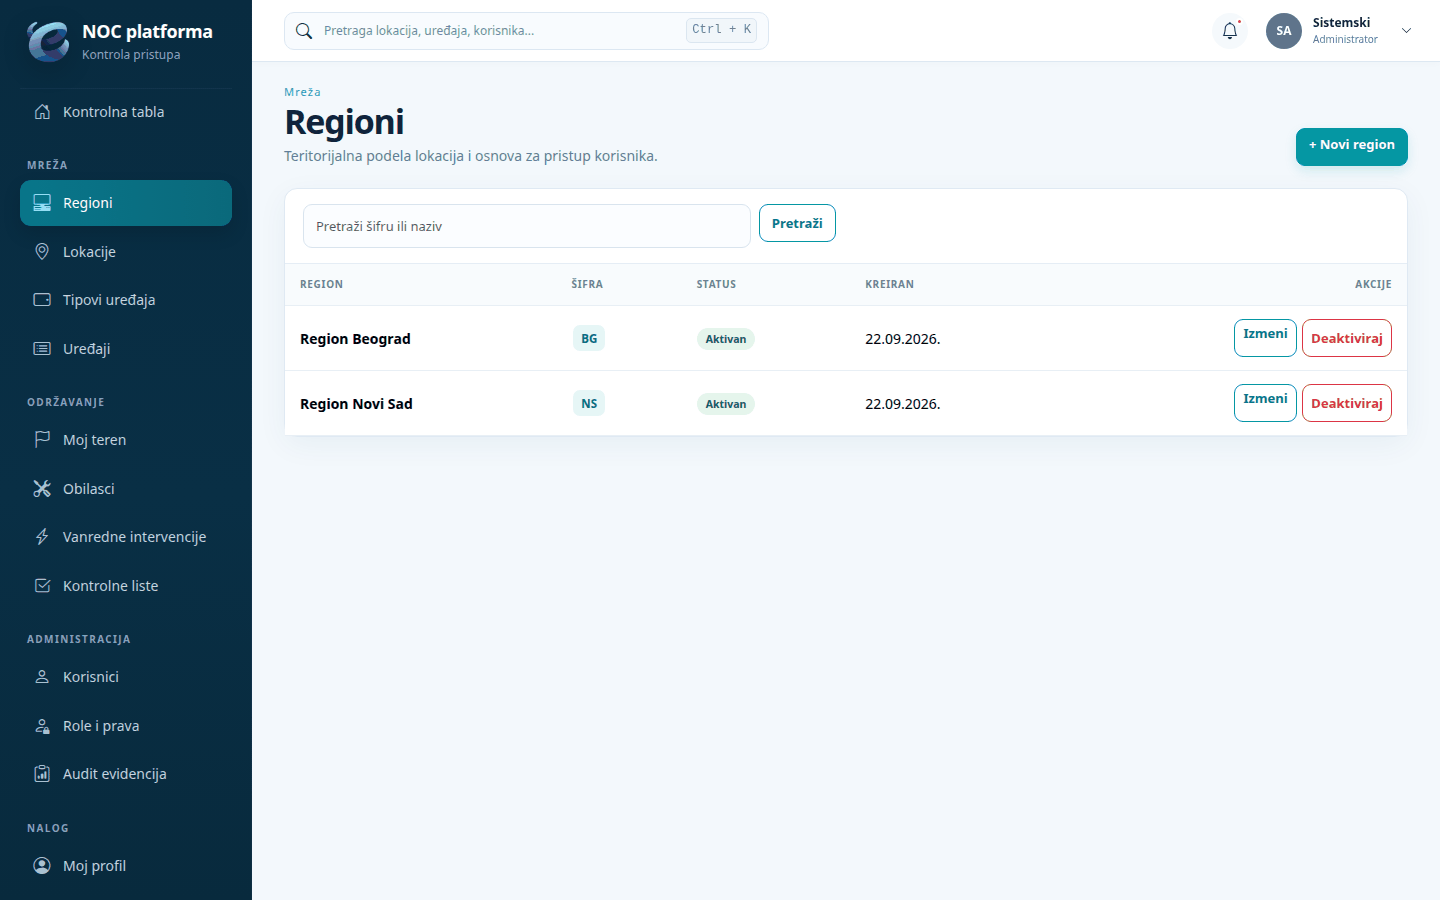Select the Region Novi Sad name cell

(x=356, y=404)
